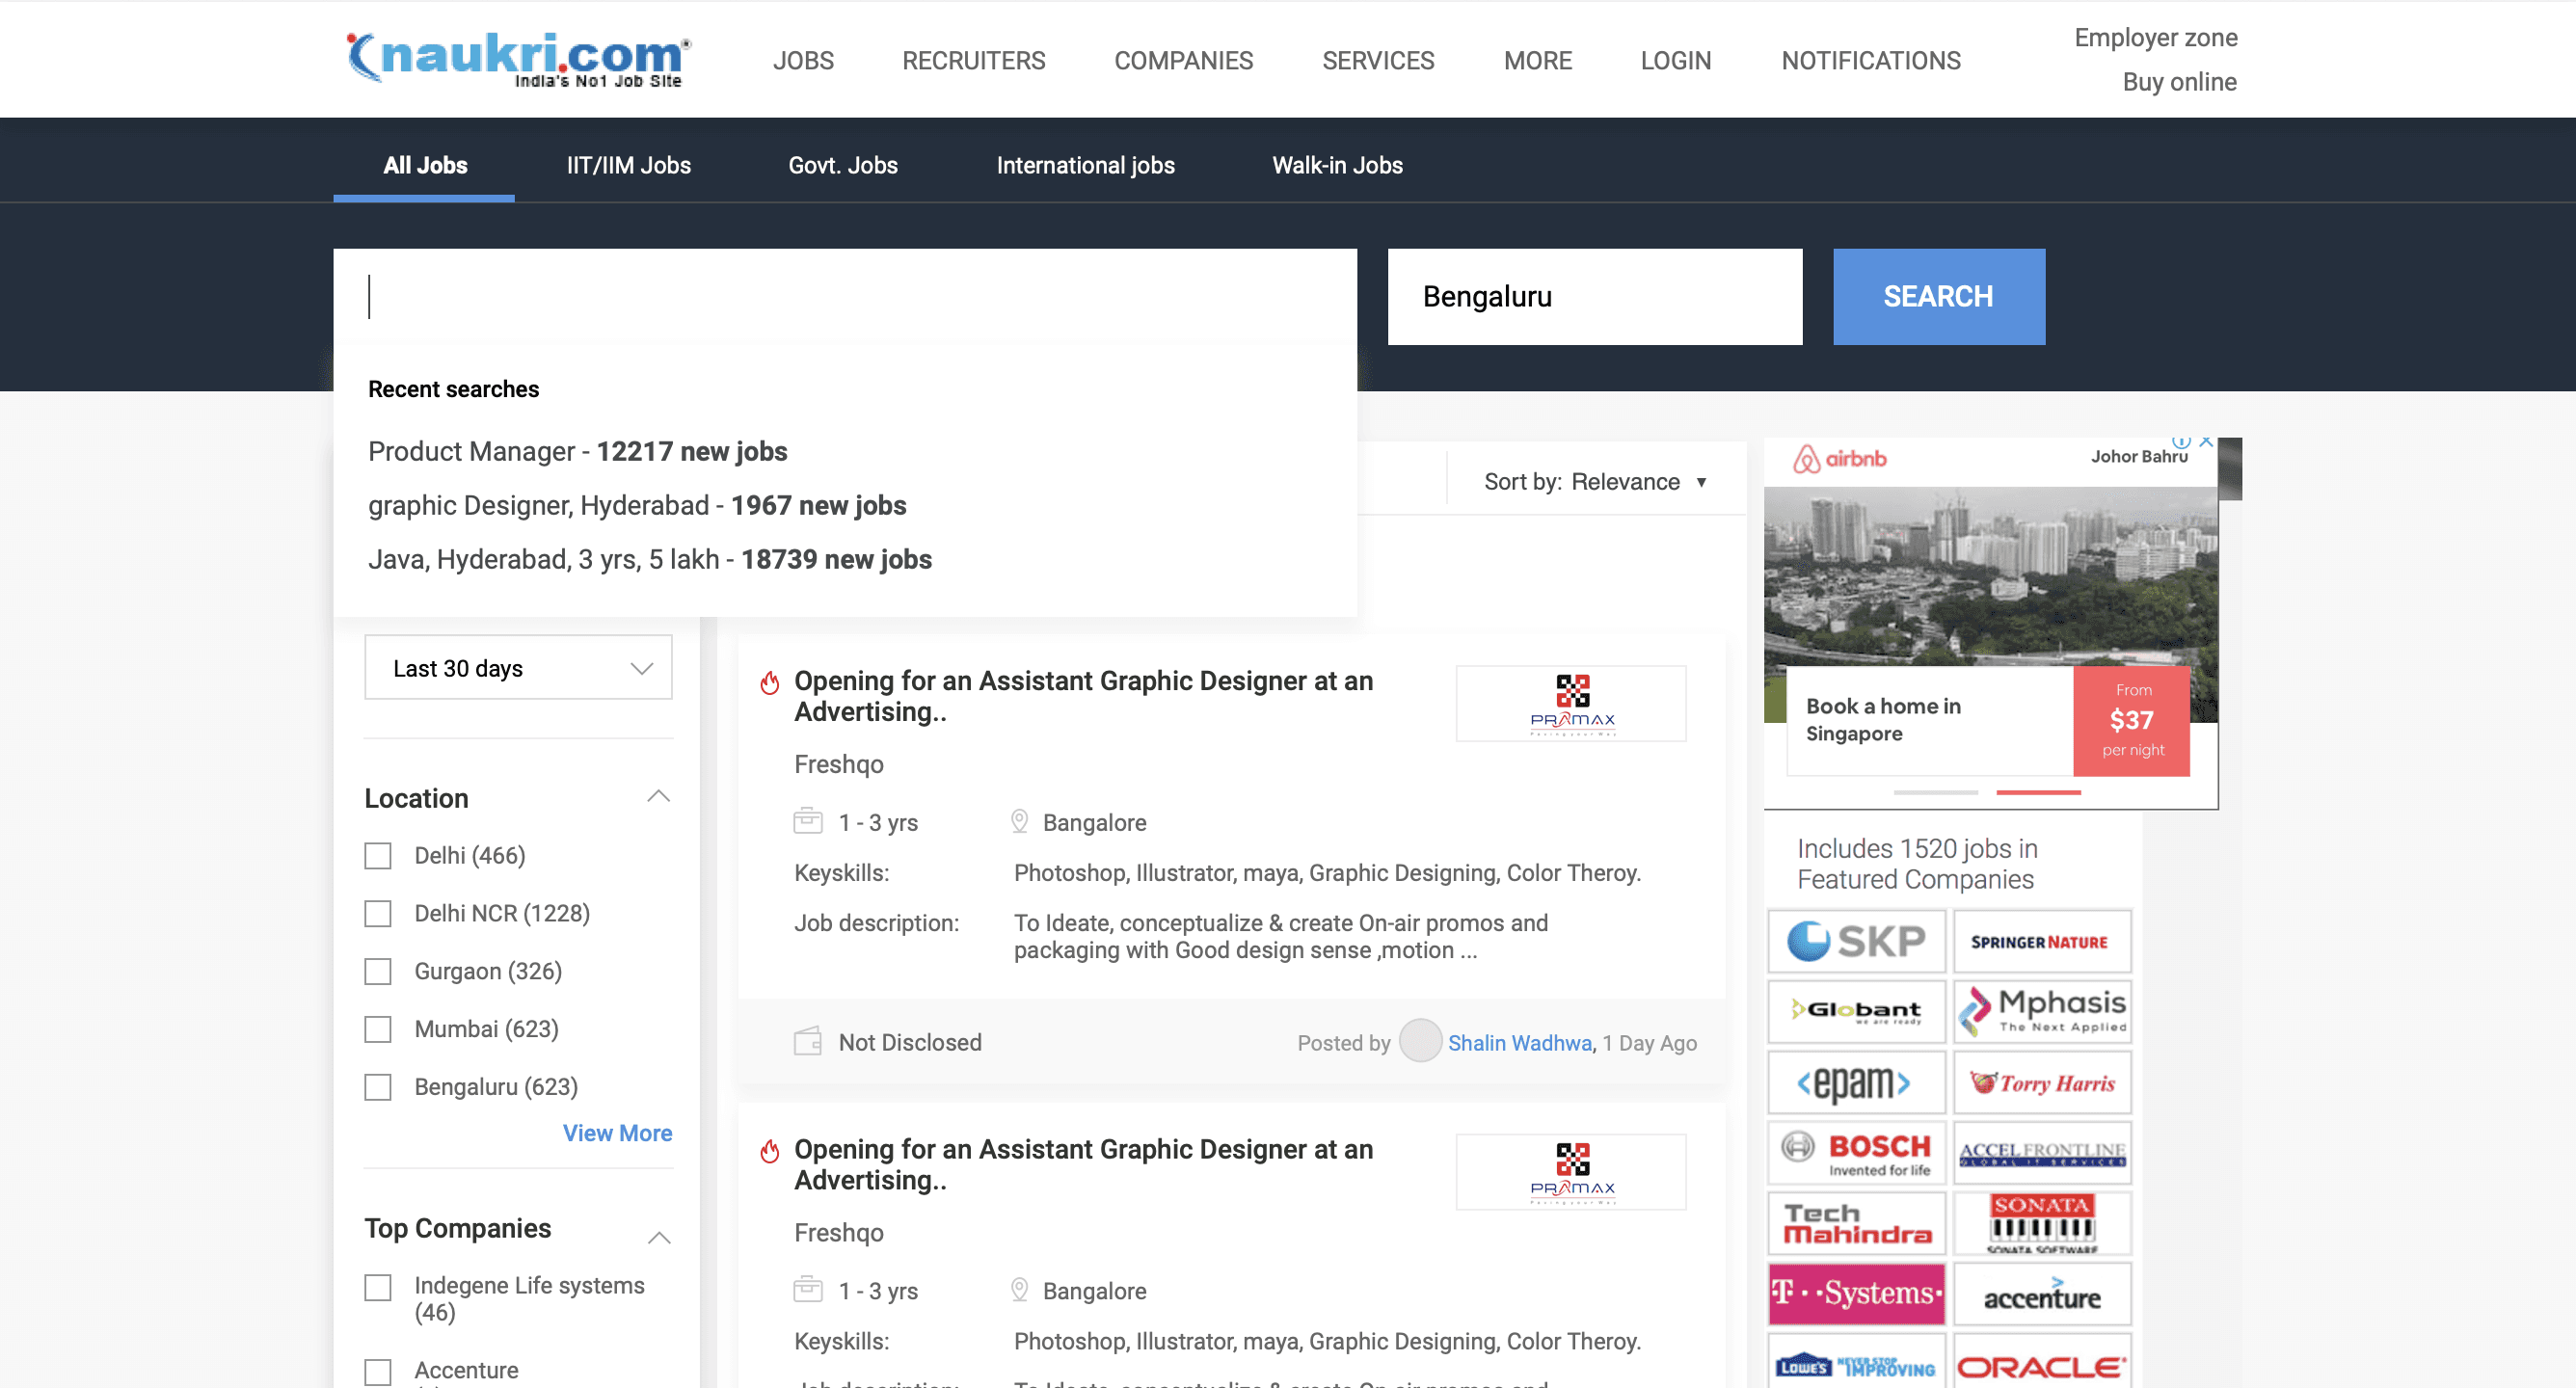
Task: Click the Bengaluru location input field
Action: 1594,297
